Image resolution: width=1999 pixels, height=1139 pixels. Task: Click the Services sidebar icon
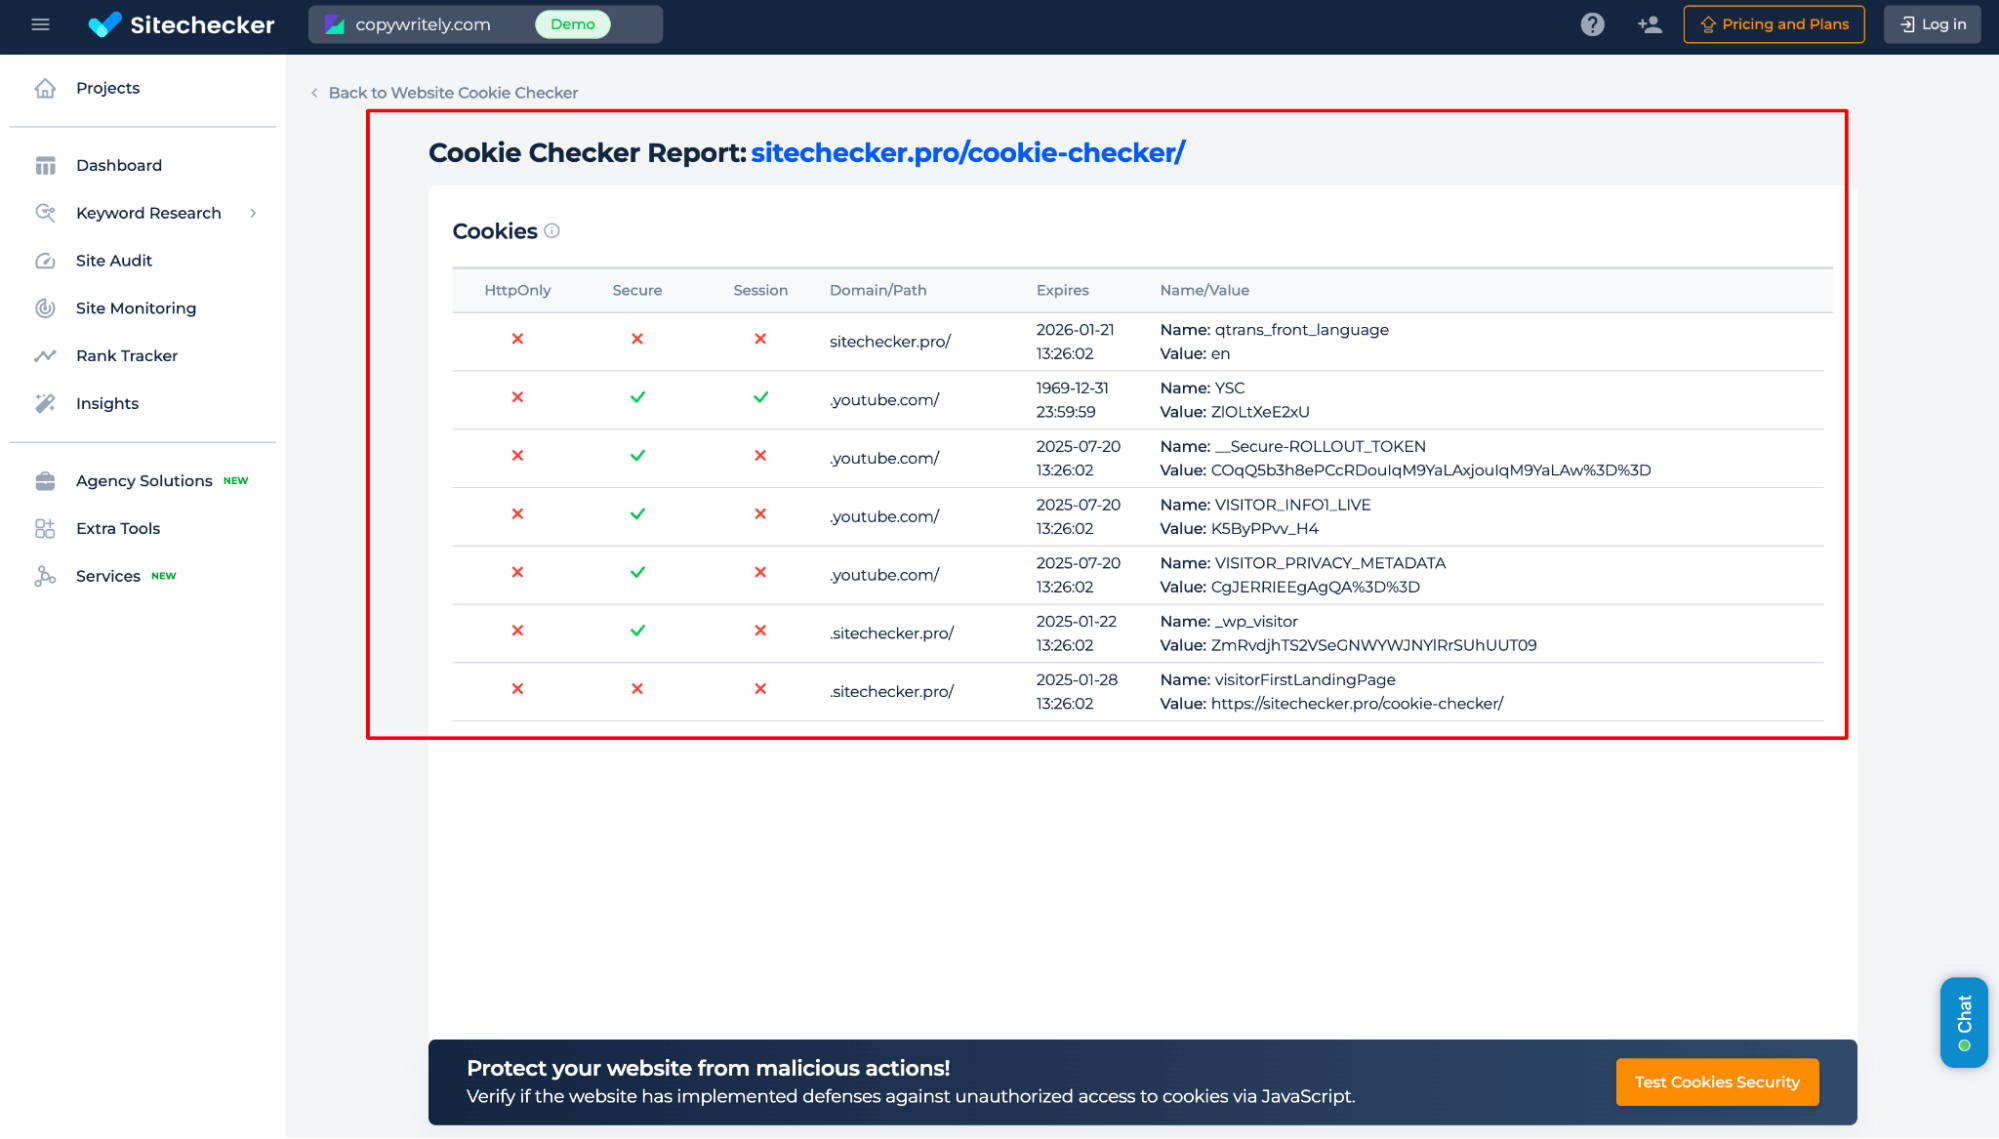(45, 576)
